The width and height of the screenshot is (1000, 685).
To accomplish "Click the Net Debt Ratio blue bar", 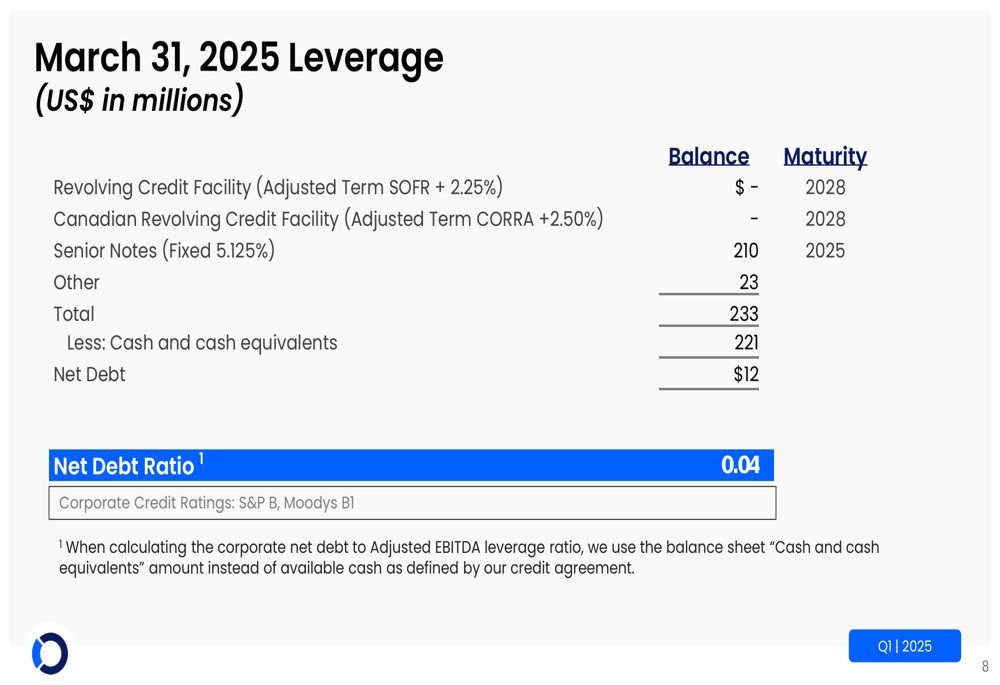I will tap(411, 465).
